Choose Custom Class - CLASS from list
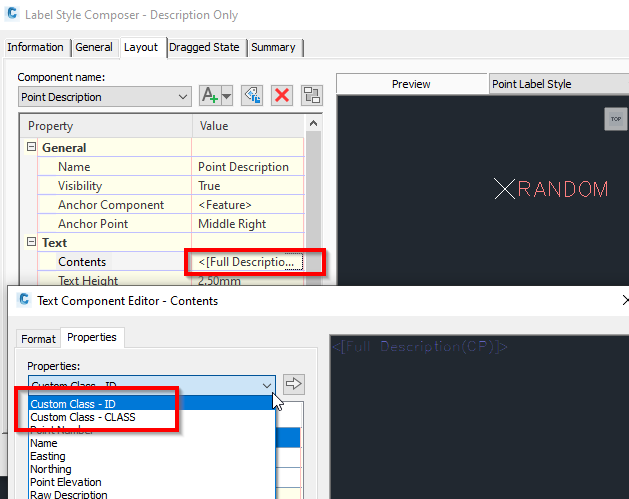 pos(152,417)
